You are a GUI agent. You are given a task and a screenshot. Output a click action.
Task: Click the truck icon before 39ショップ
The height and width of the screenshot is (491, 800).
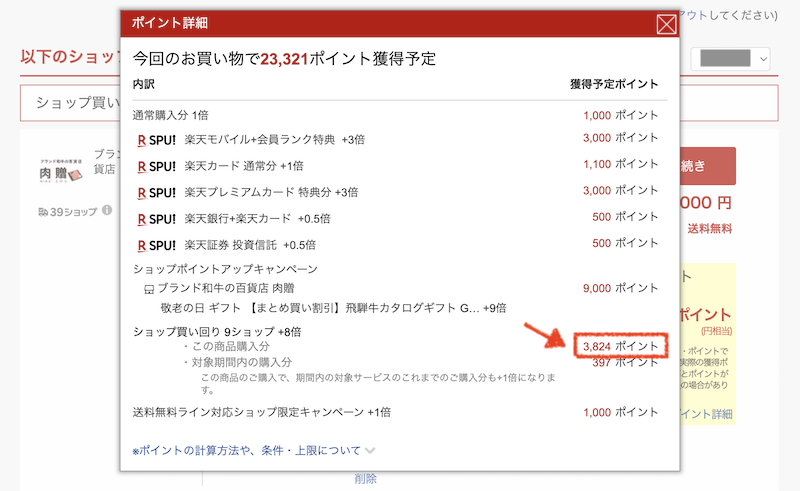coord(43,211)
